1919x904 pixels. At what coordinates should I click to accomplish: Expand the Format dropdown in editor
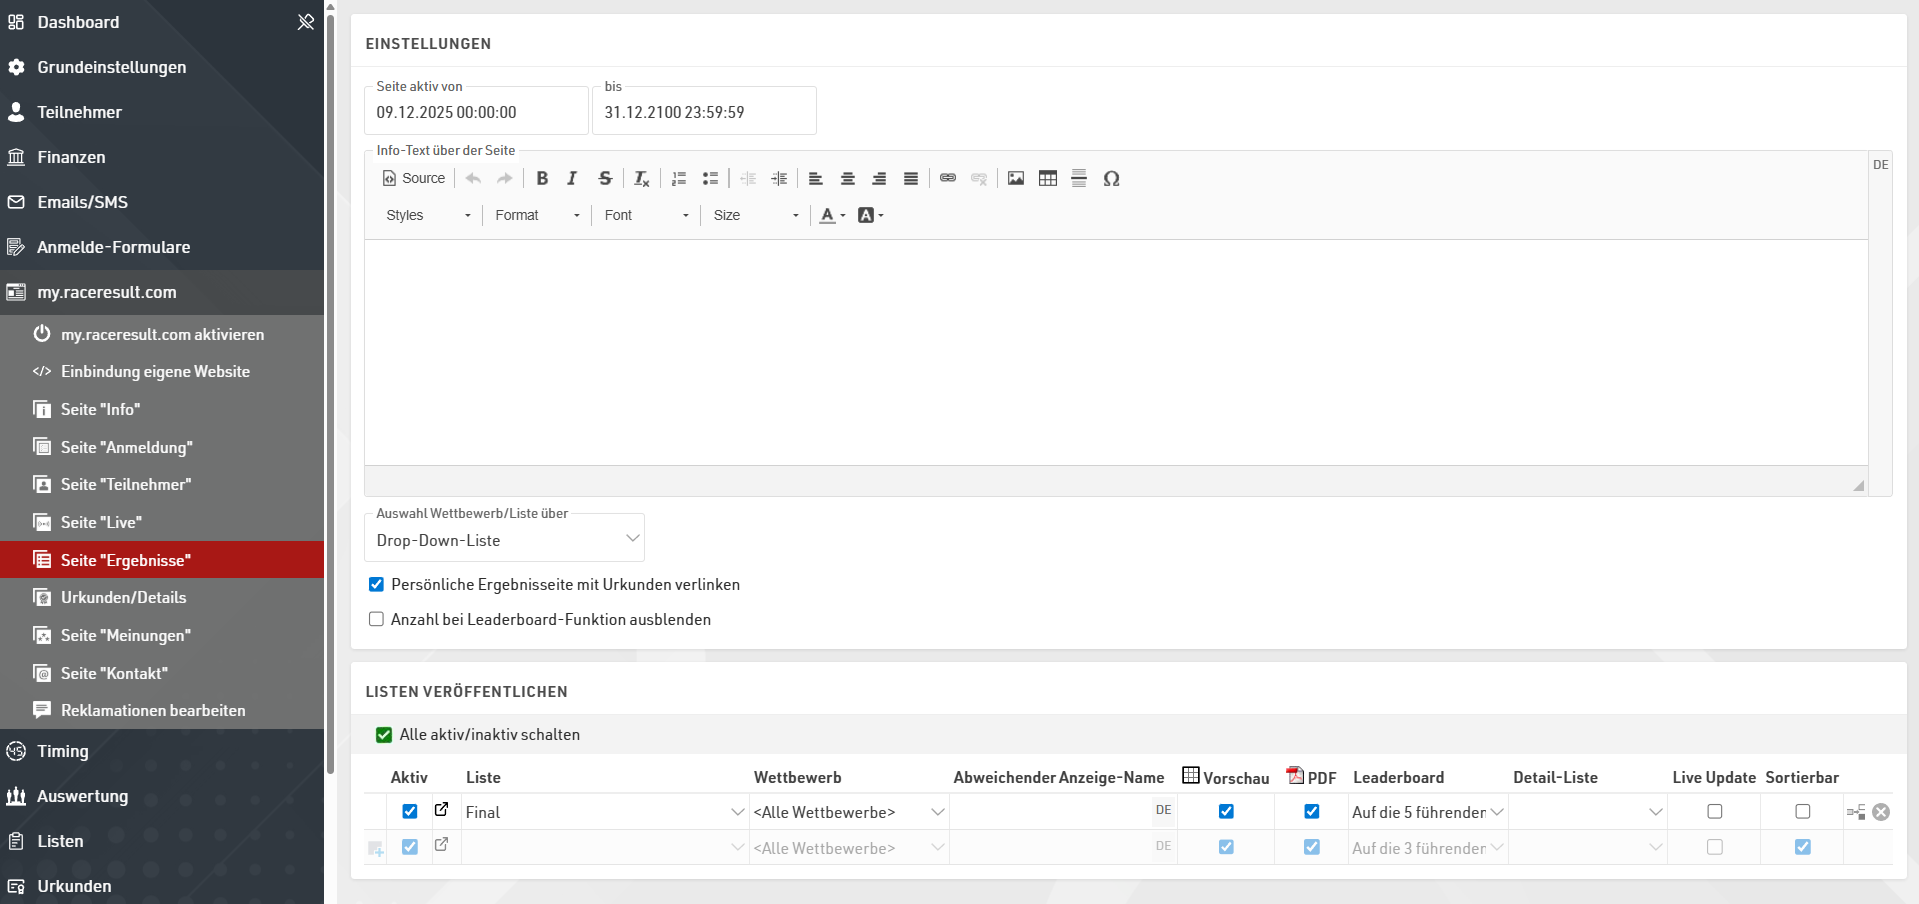click(x=537, y=215)
